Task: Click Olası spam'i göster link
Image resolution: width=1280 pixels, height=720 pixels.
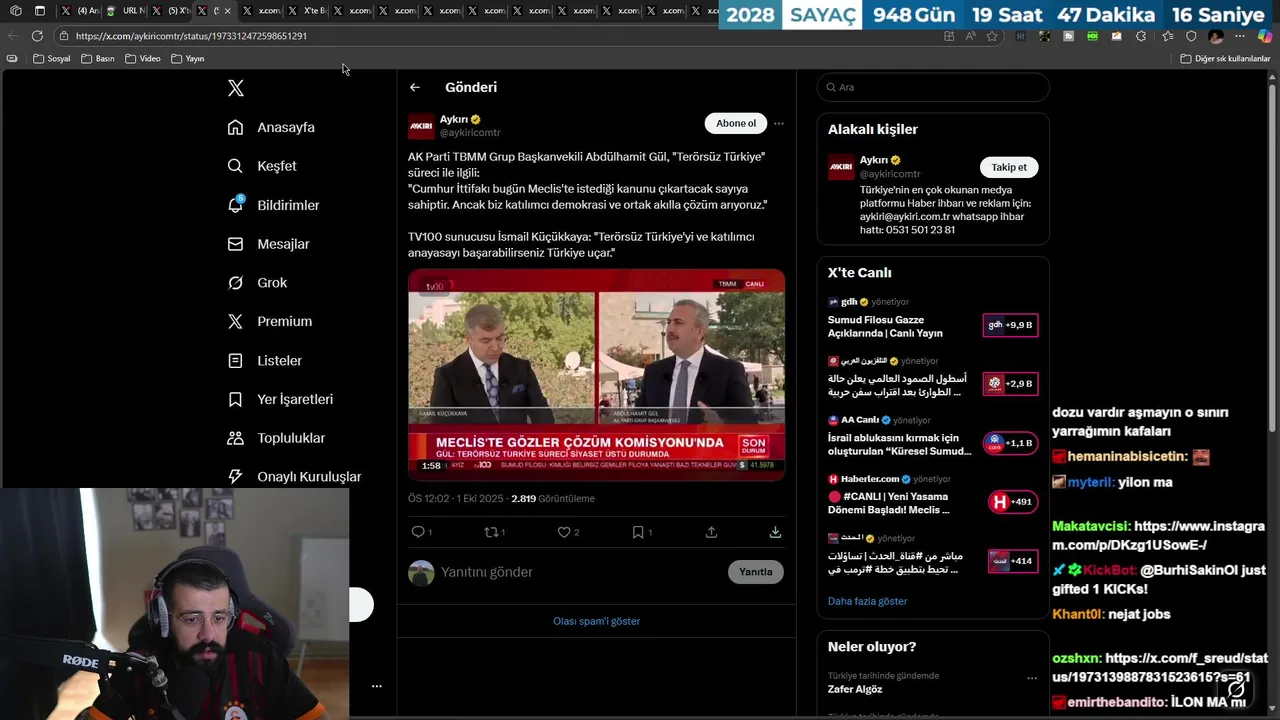Action: point(596,621)
